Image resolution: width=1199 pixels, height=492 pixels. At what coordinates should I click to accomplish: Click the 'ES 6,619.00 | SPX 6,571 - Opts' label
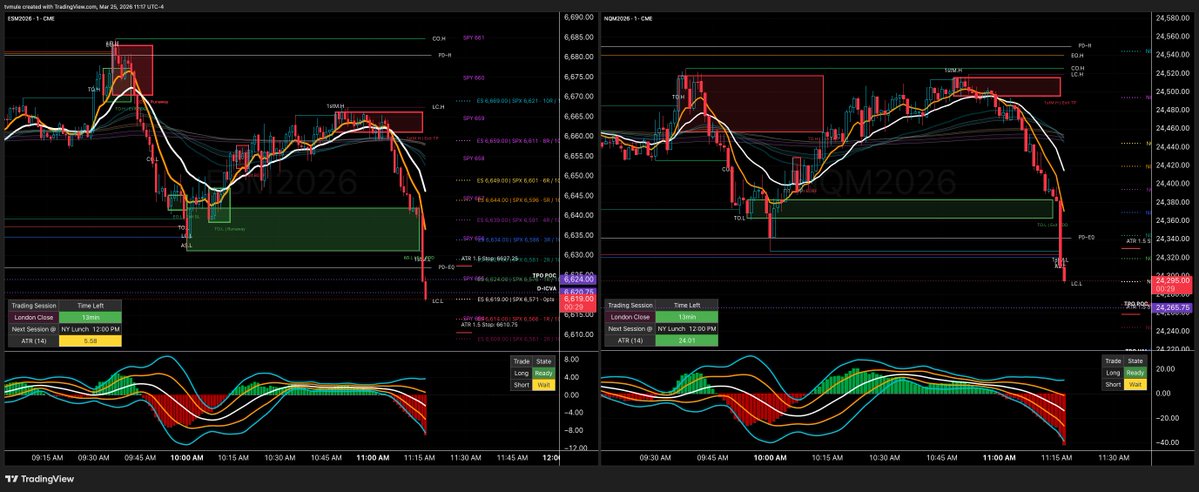click(515, 299)
